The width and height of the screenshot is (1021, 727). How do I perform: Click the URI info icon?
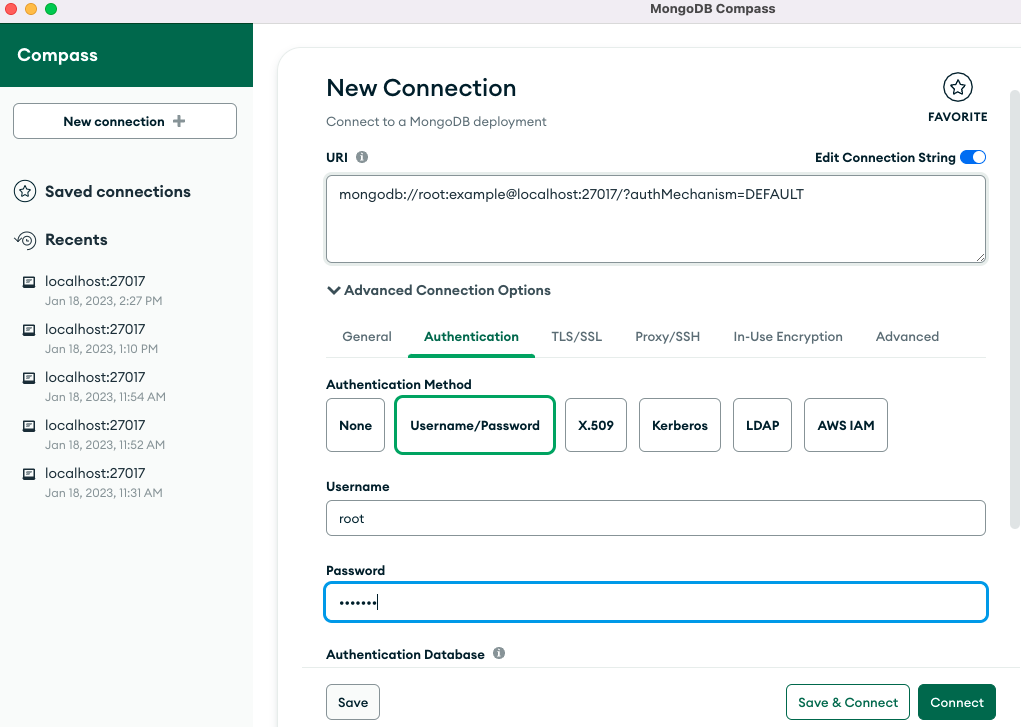[362, 157]
